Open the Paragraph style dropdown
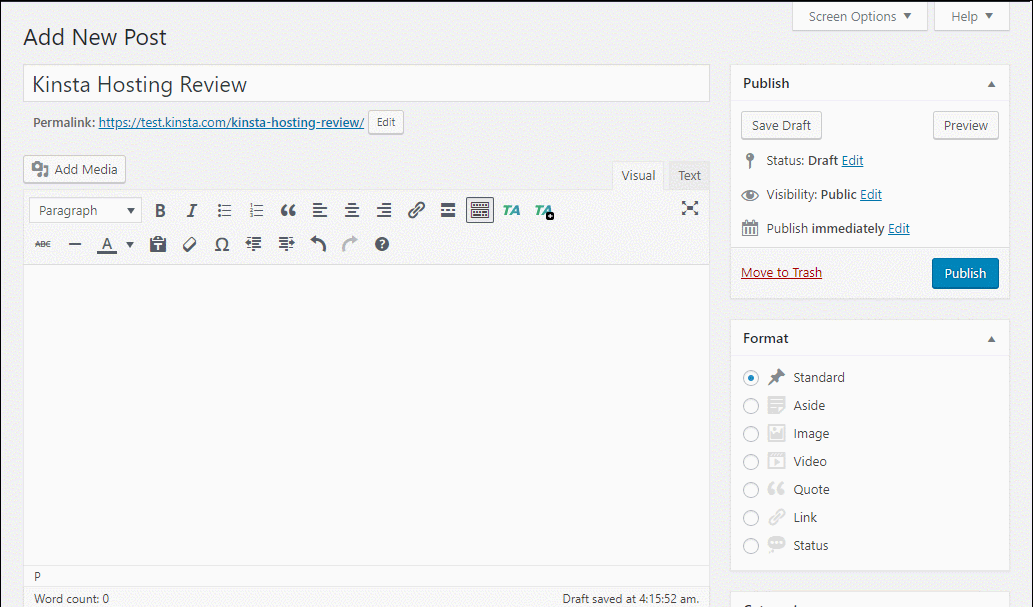Viewport: 1033px width, 607px height. click(x=85, y=210)
